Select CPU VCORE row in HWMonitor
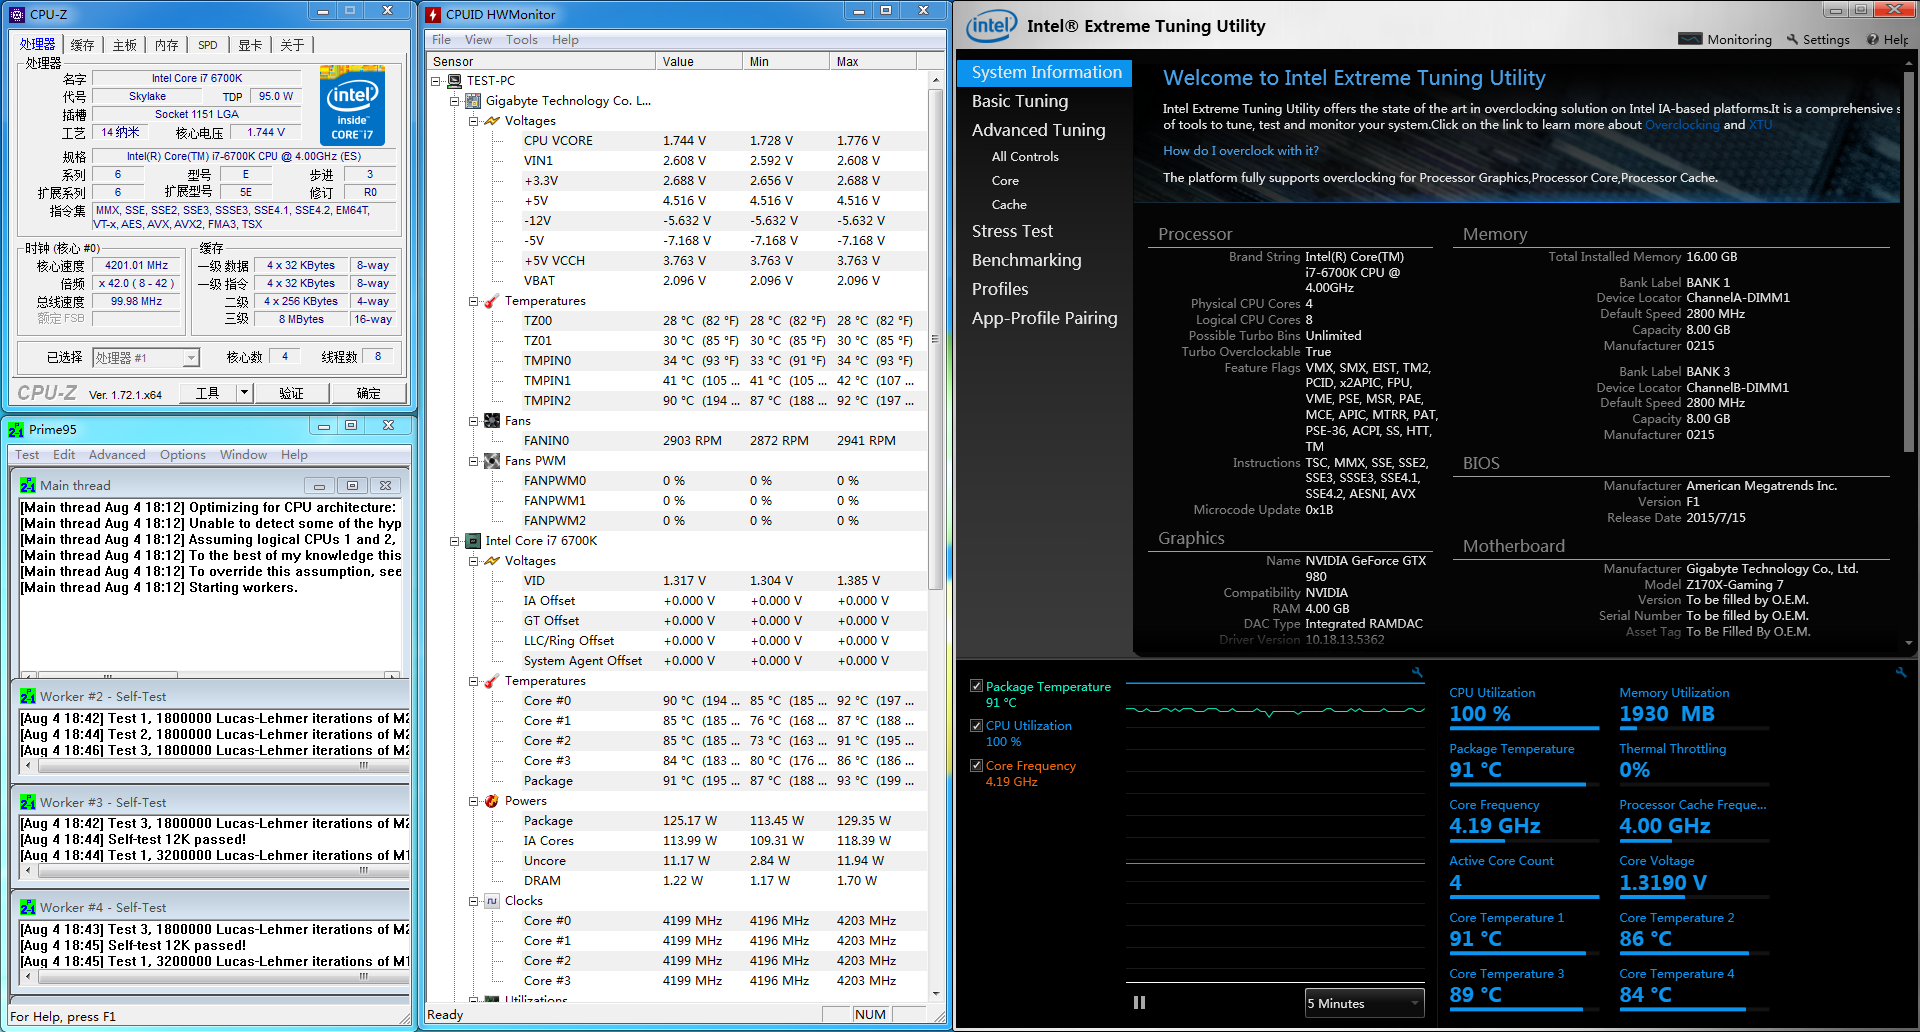 pyautogui.click(x=724, y=141)
